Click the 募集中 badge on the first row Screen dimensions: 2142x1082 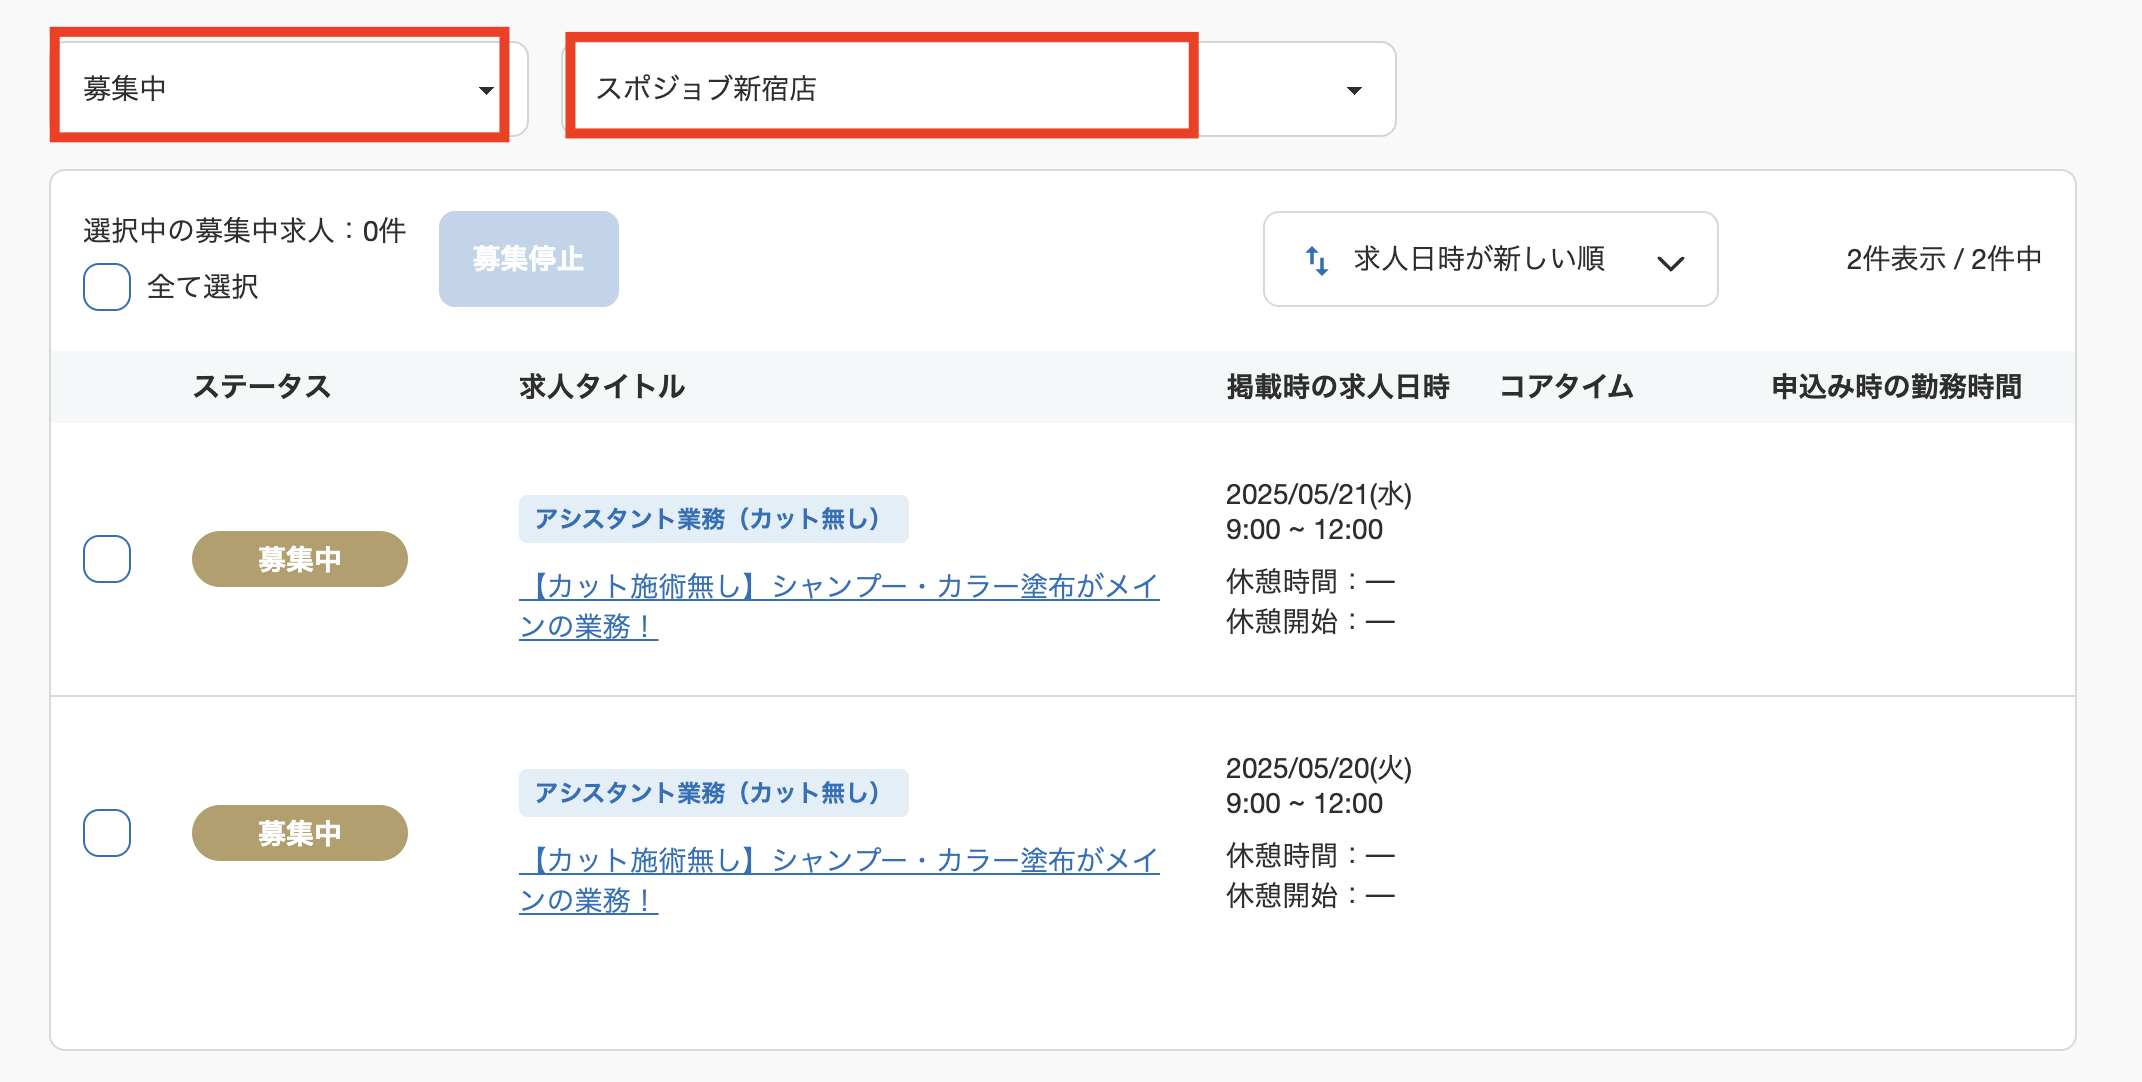299,559
